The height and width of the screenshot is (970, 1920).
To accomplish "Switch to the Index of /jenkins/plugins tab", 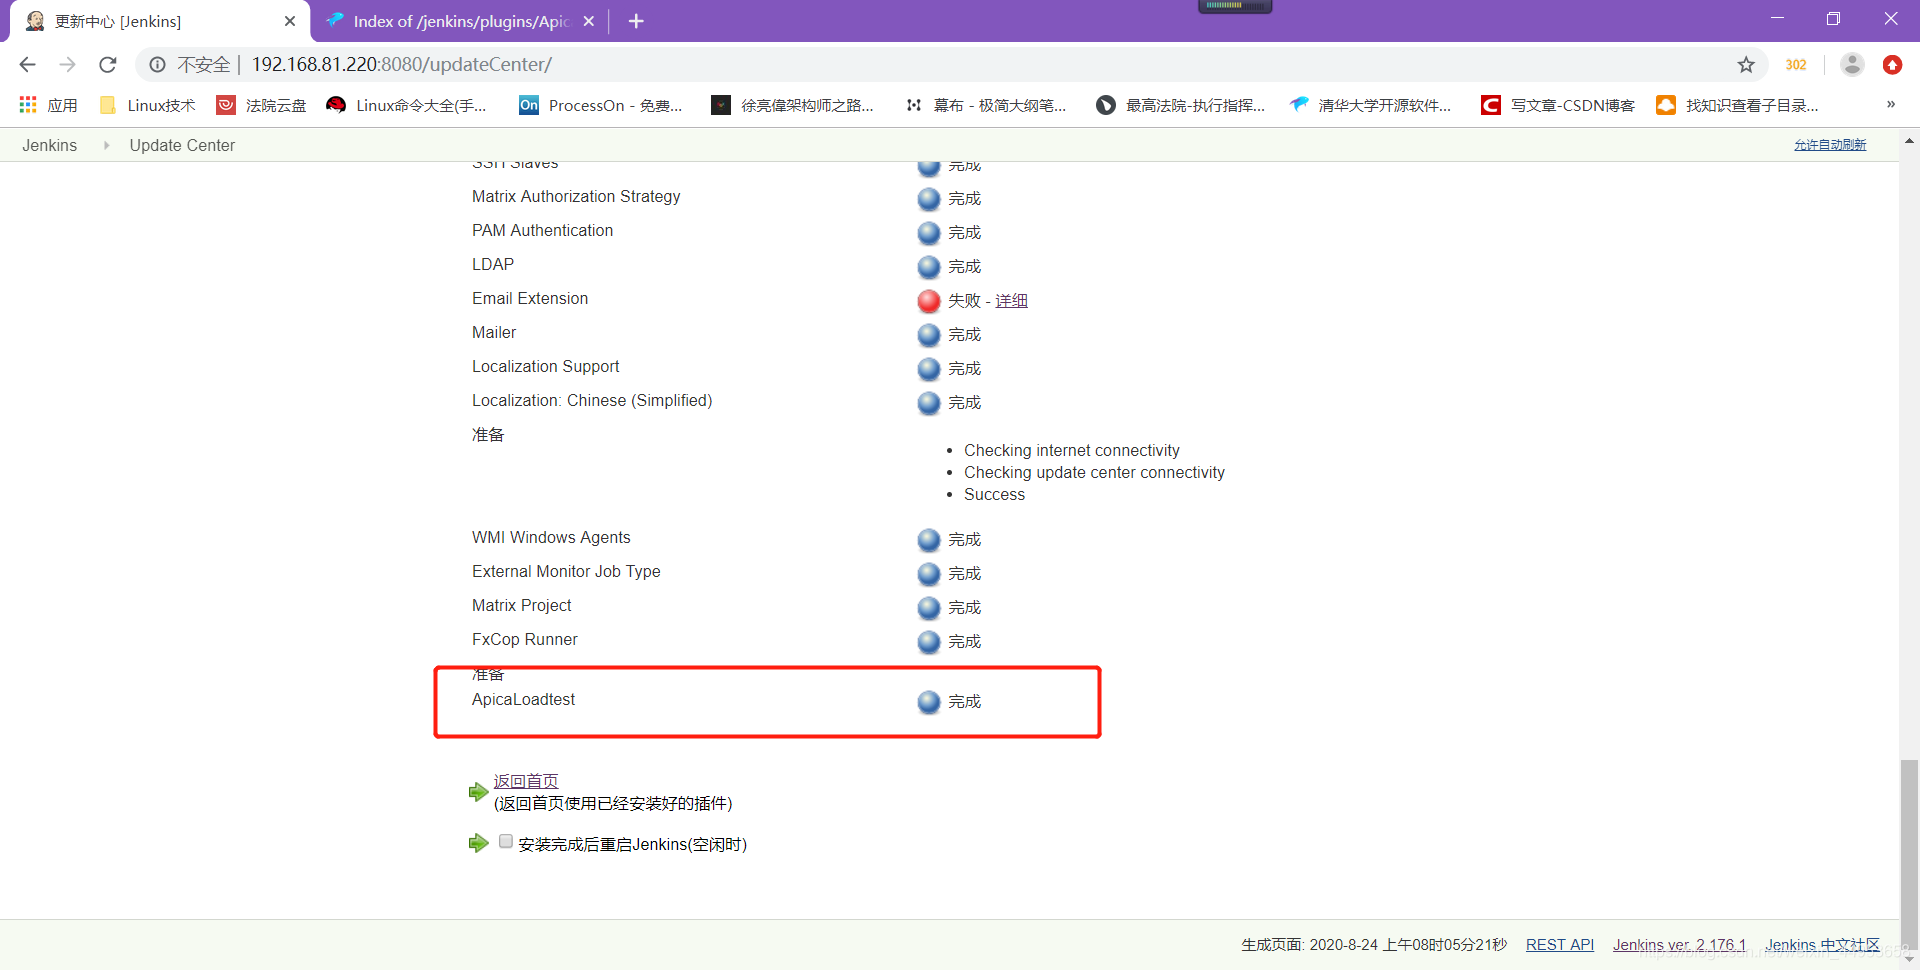I will pyautogui.click(x=460, y=21).
